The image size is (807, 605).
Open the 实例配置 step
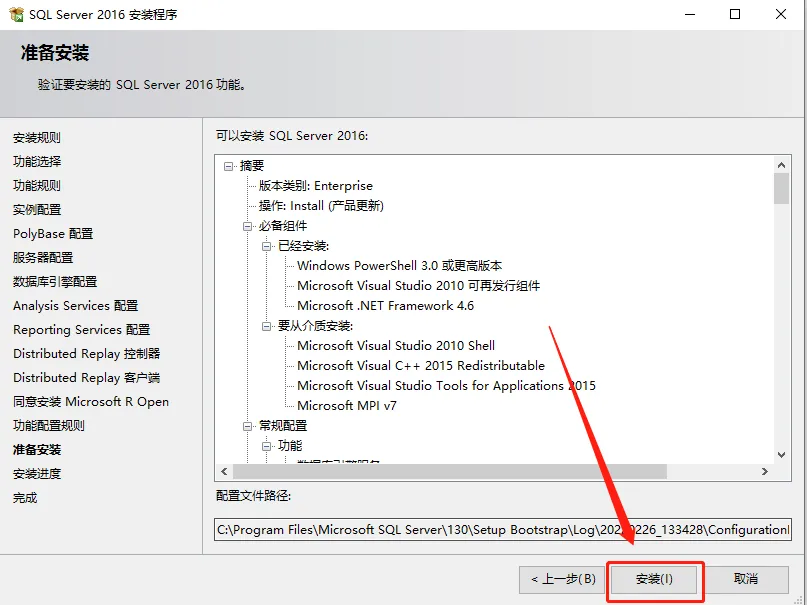pos(37,210)
